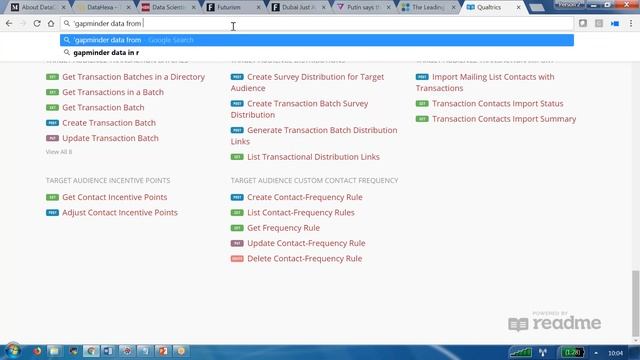Viewport: 640px width, 360px height.
Task: Open Transaction Contacts Import Summary
Action: (504, 119)
